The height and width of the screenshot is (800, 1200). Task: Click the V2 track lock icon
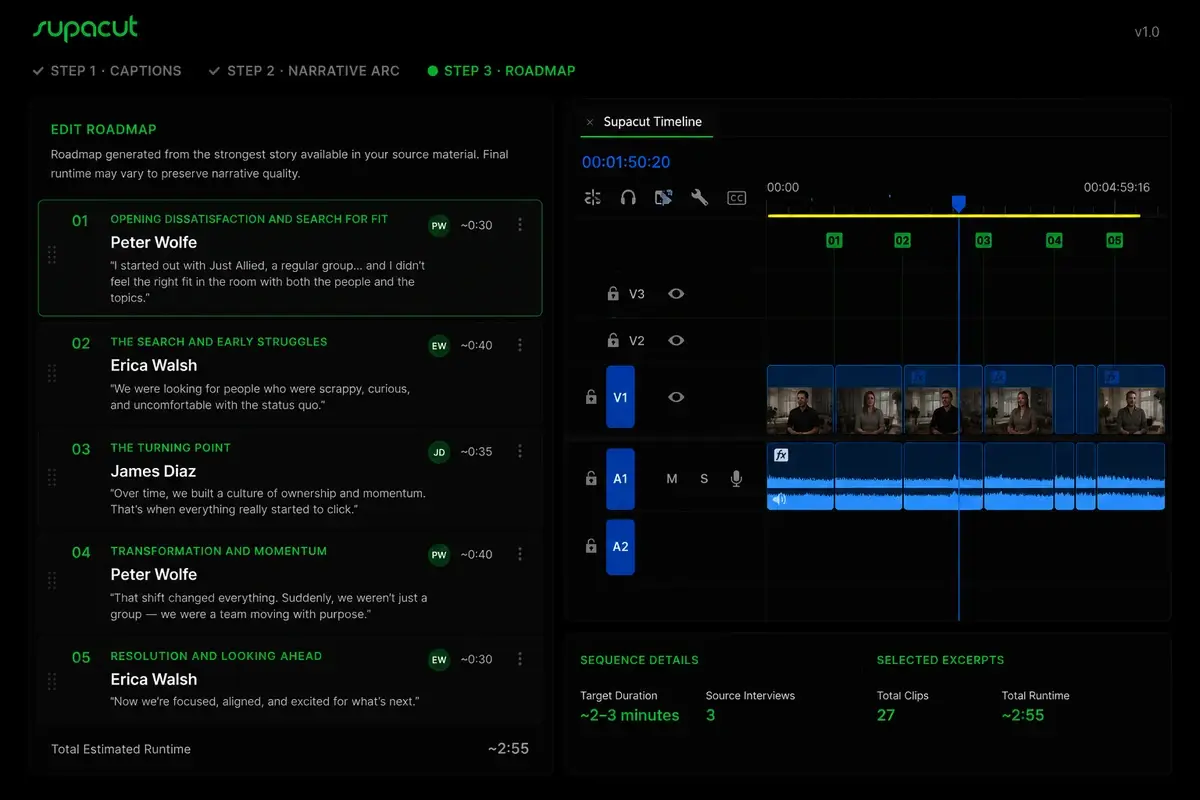click(x=613, y=341)
